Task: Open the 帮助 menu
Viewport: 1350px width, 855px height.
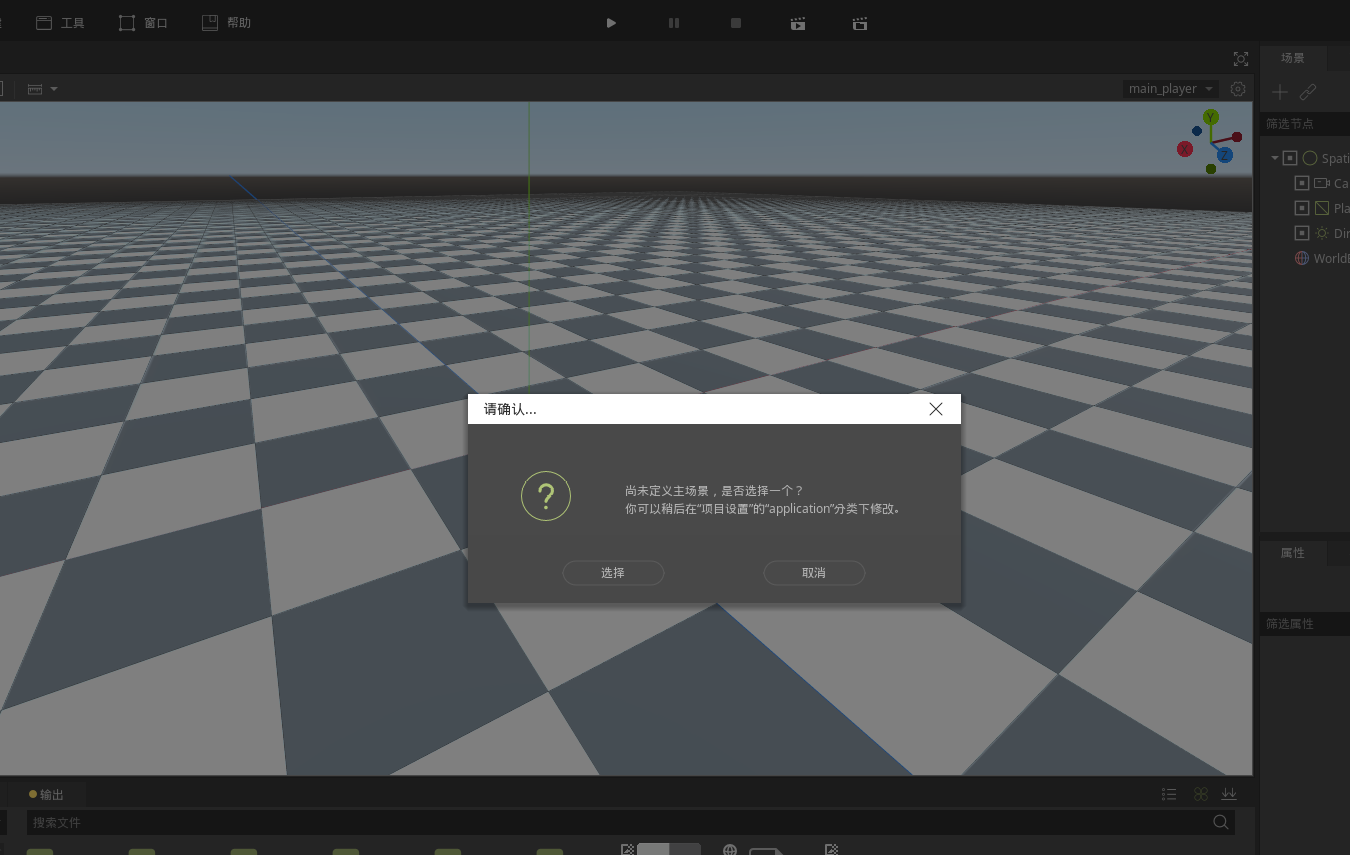Action: (x=226, y=23)
